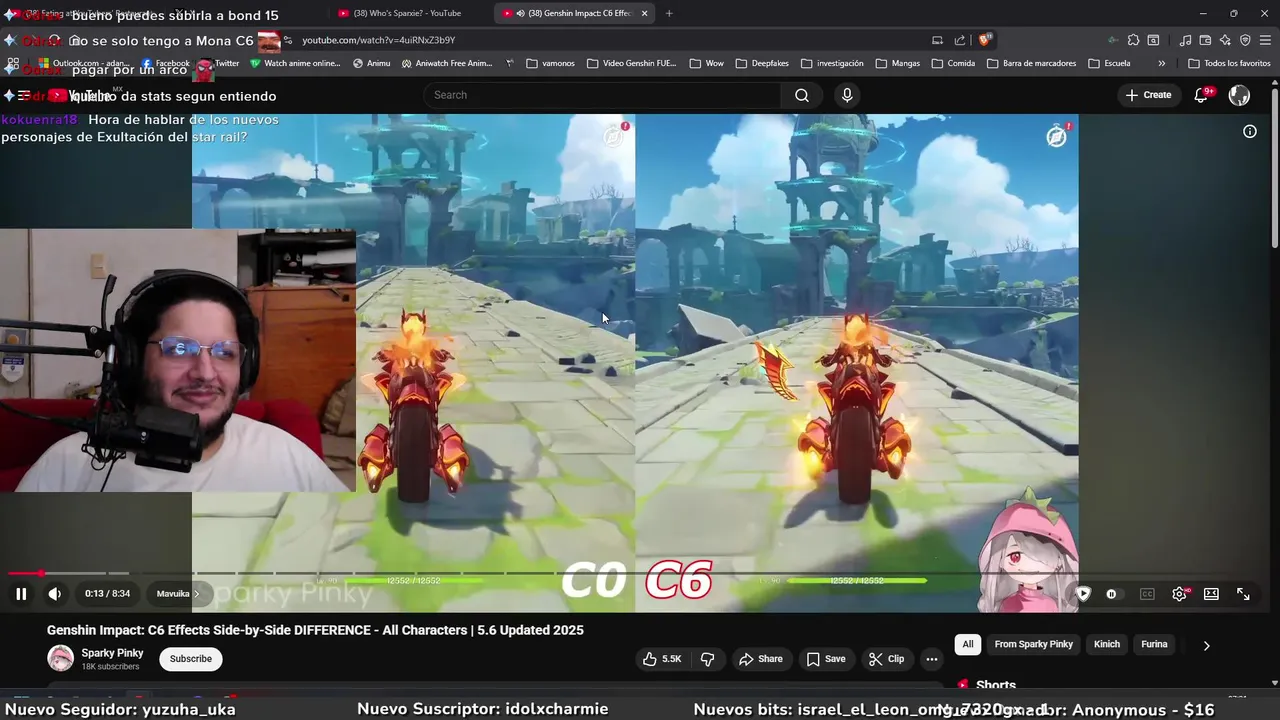Switch to Who's Spaxie YouTube tab
Image resolution: width=1280 pixels, height=720 pixels.
pos(407,13)
